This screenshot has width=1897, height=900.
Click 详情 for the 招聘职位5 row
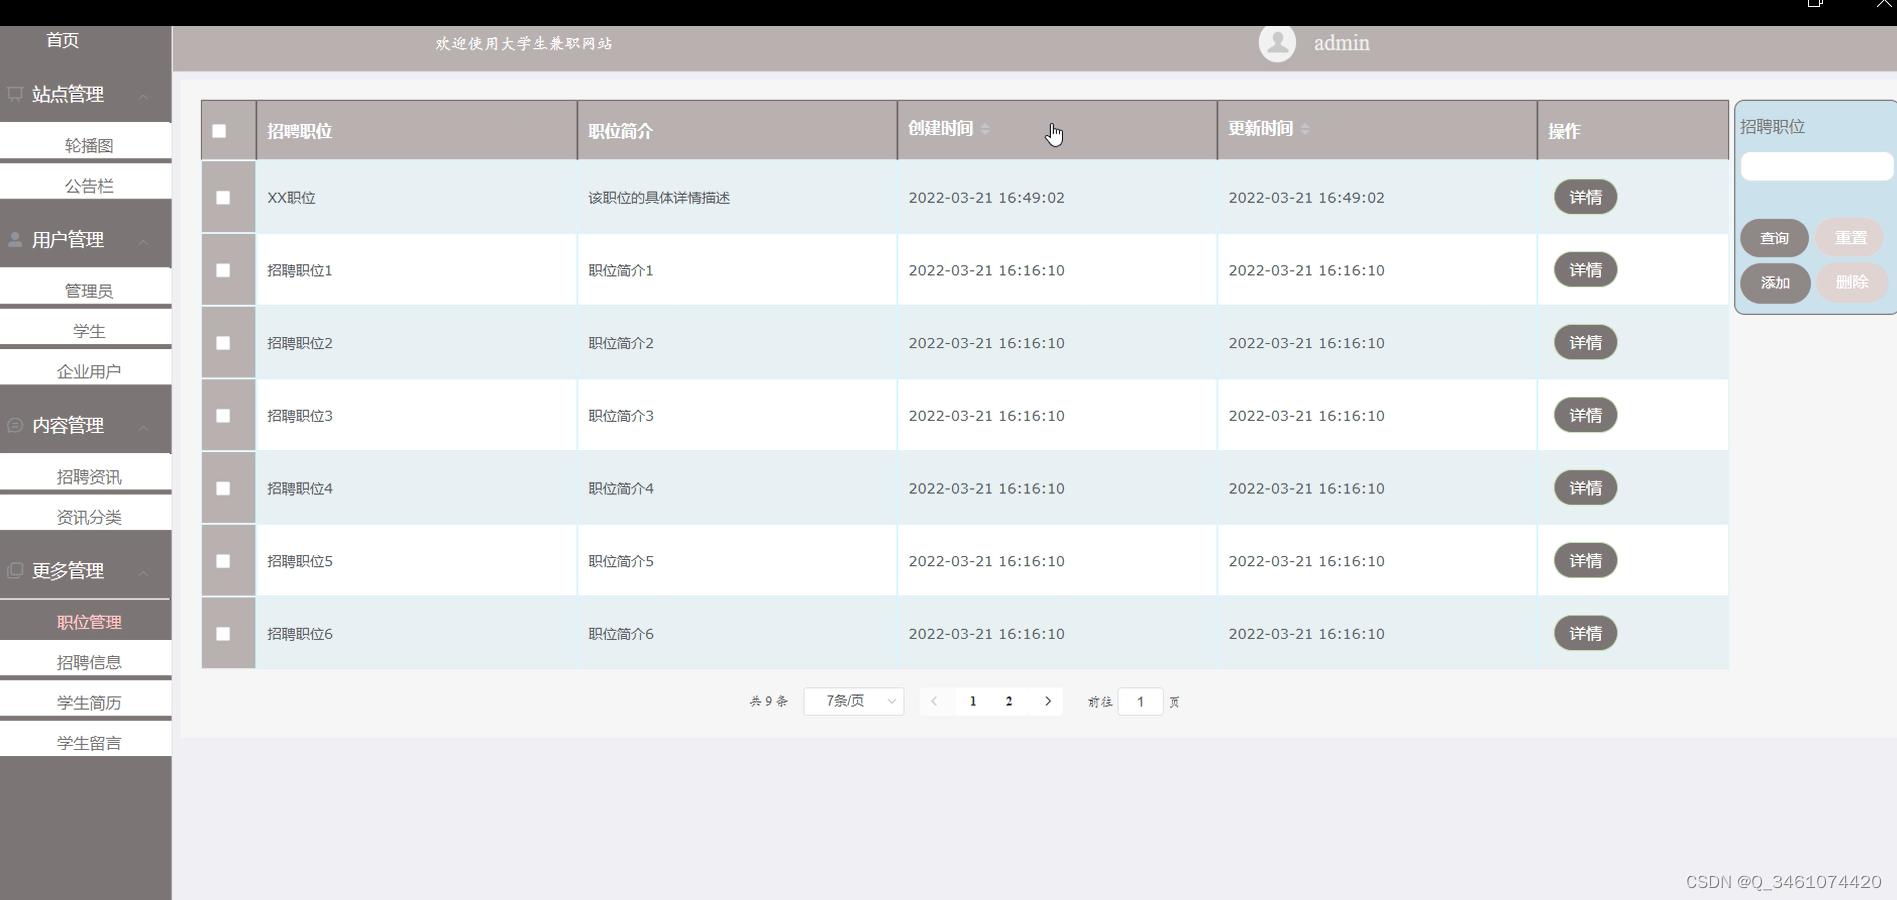tap(1585, 561)
